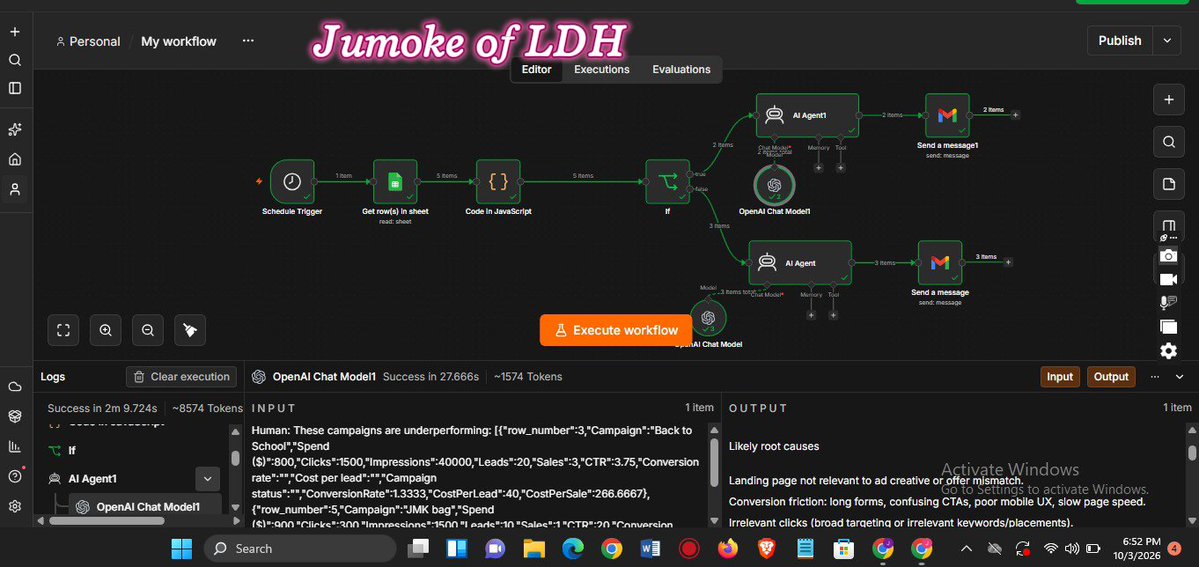Image resolution: width=1199 pixels, height=567 pixels.
Task: Click the INPUT panel vertical scrollbar
Action: pos(714,462)
